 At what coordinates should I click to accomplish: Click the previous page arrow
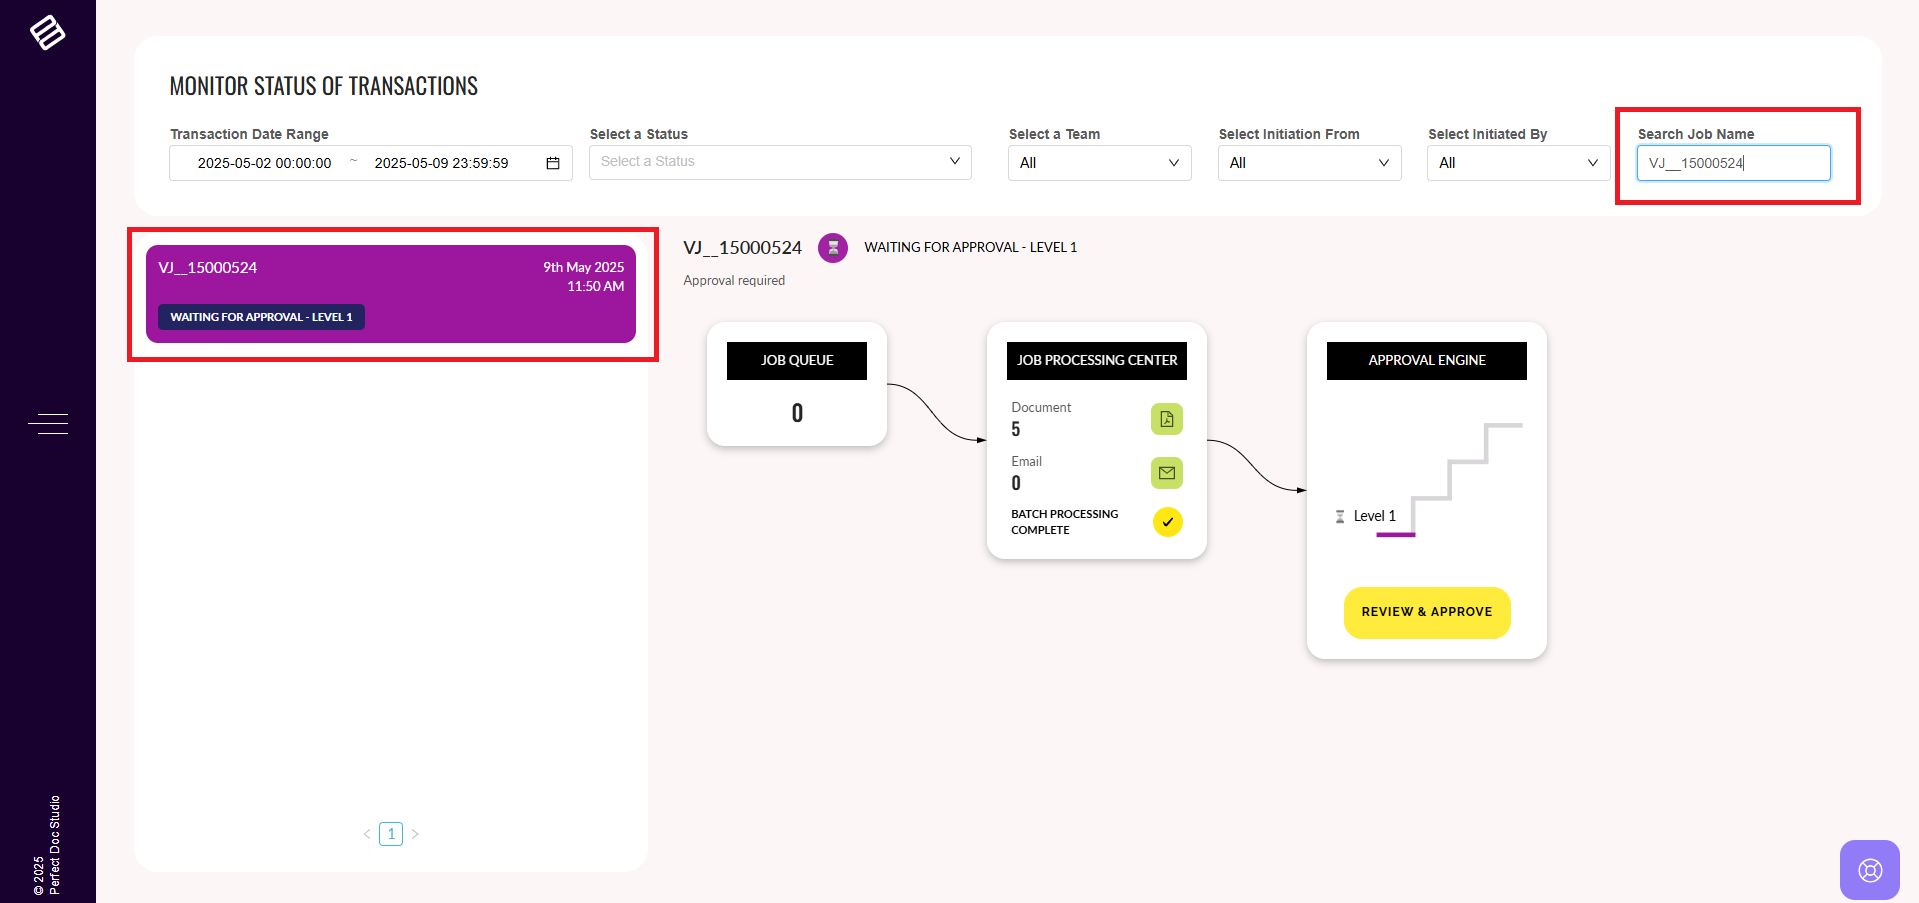point(367,834)
